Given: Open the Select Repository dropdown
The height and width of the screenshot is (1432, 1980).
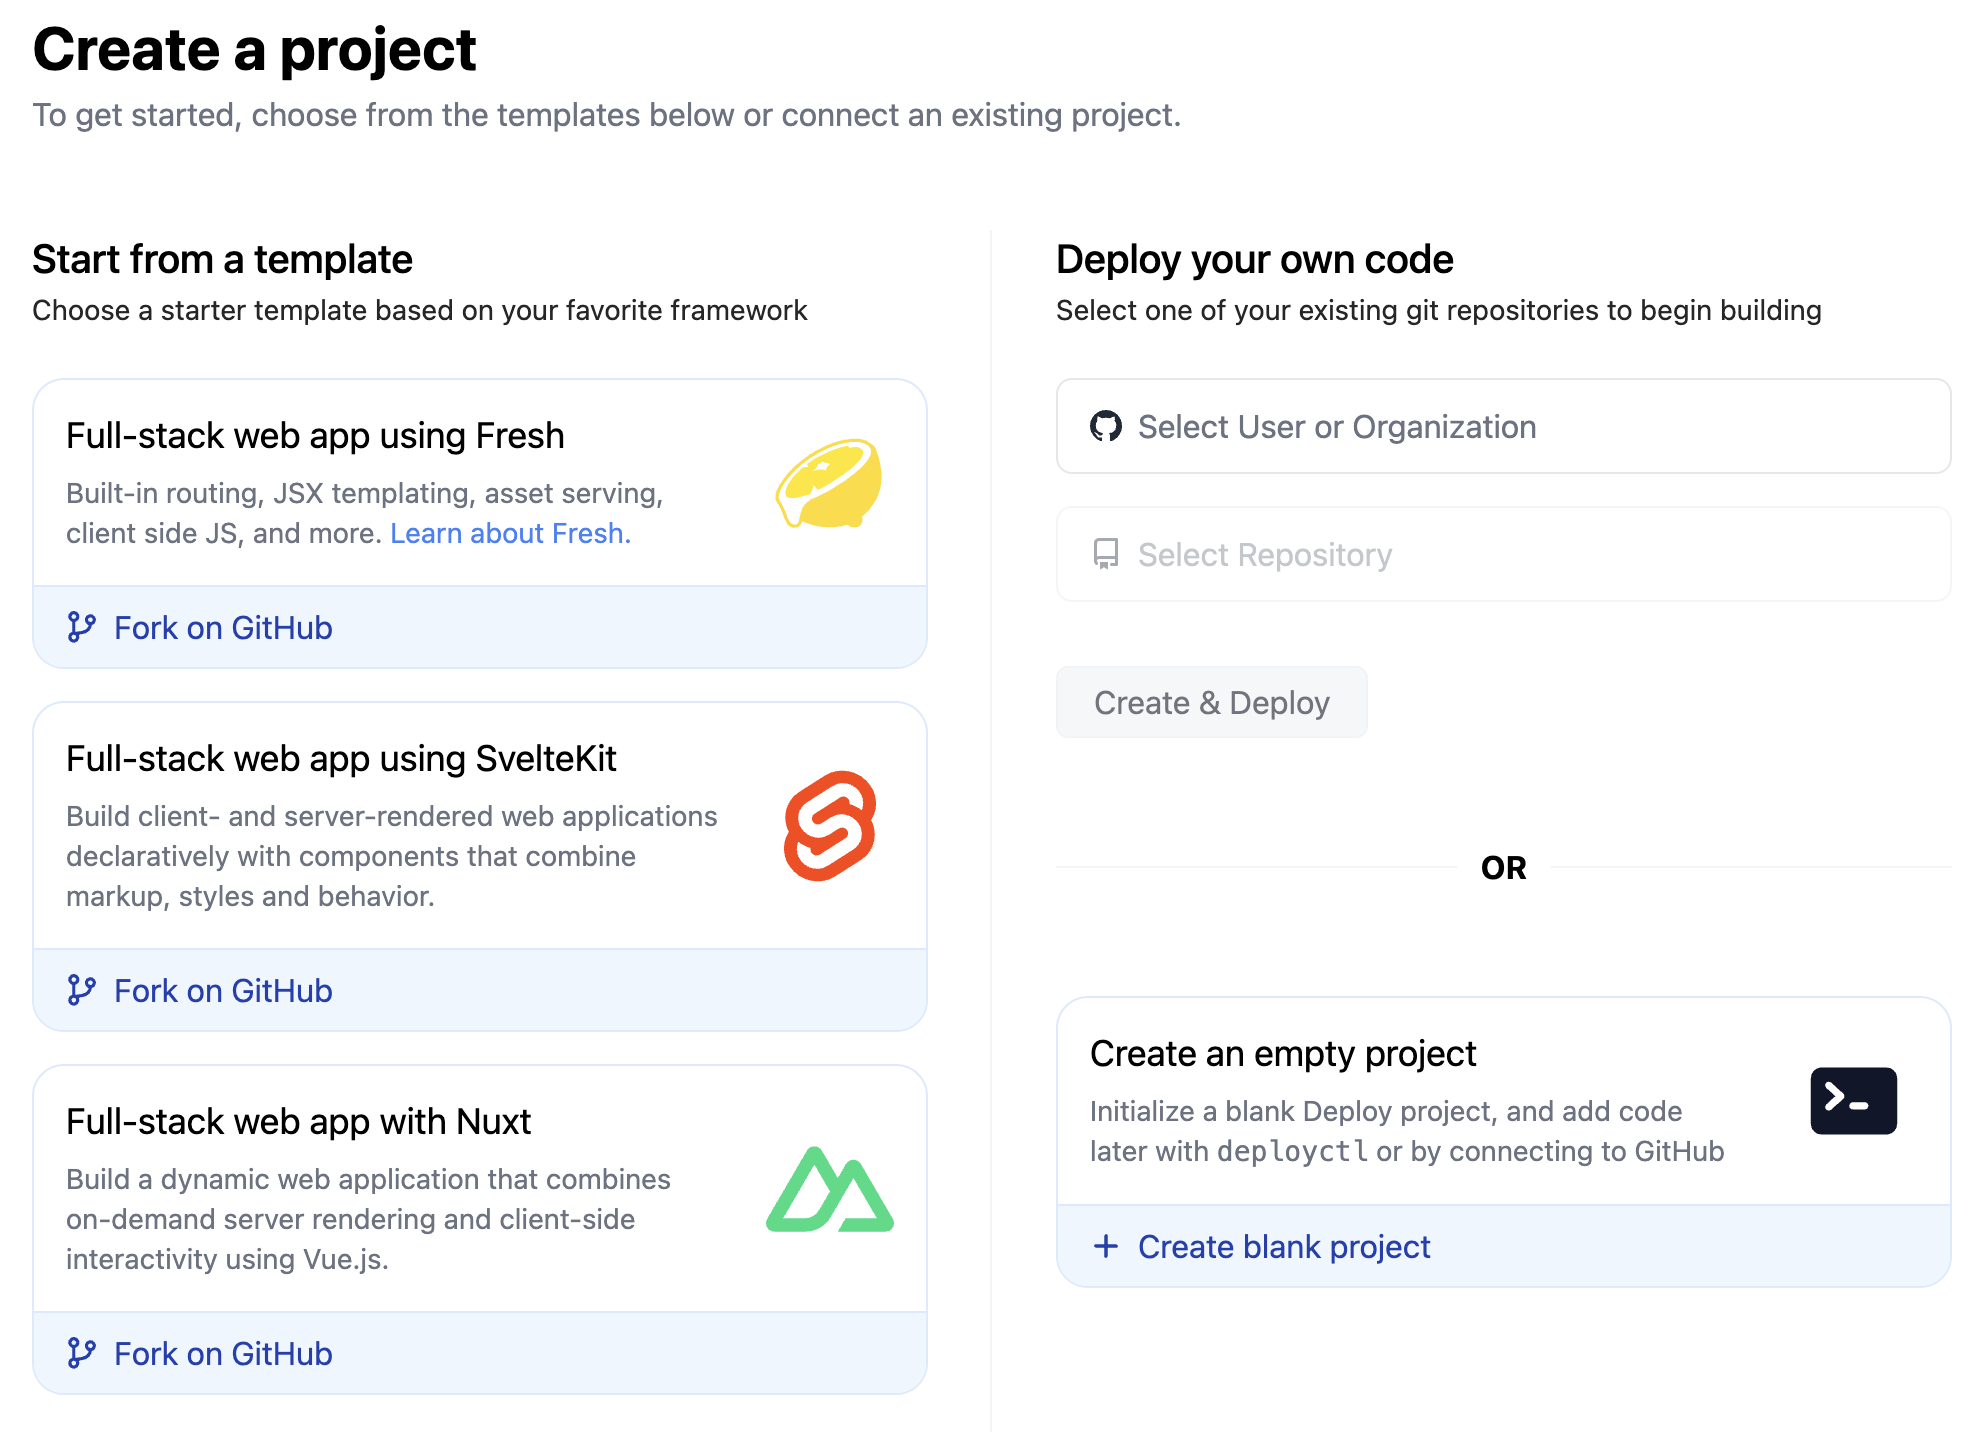Looking at the screenshot, I should (1504, 554).
